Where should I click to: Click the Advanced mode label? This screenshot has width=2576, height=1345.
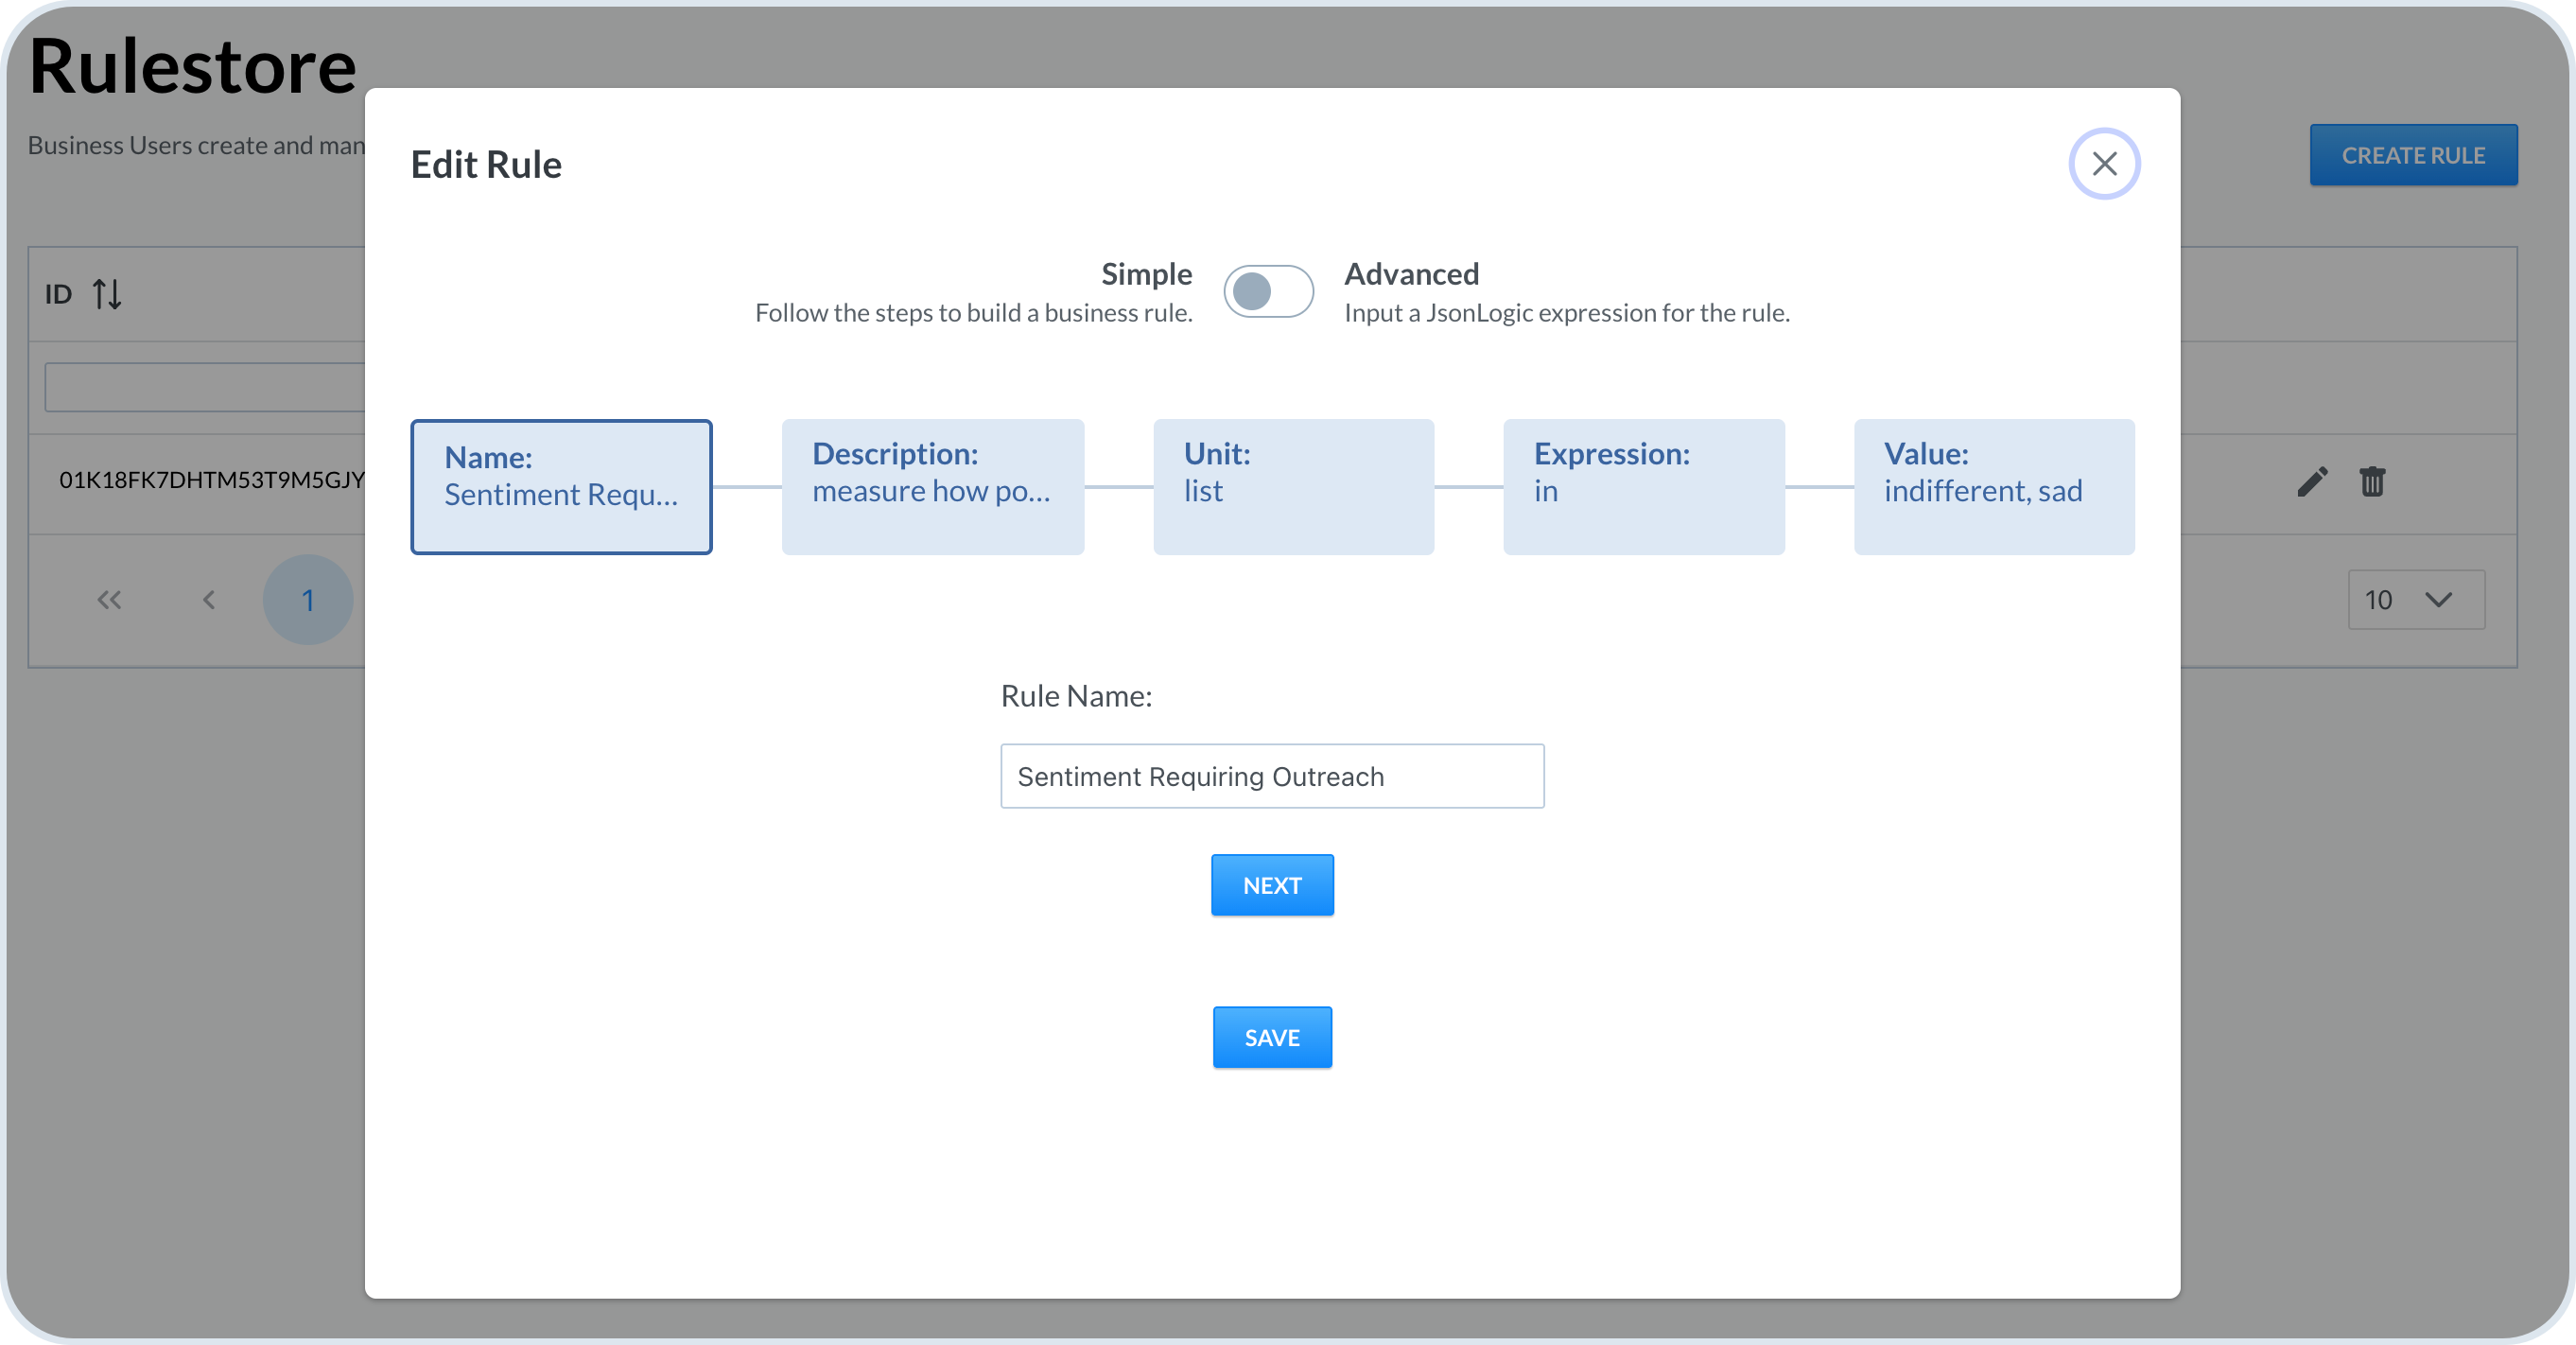pos(1411,274)
